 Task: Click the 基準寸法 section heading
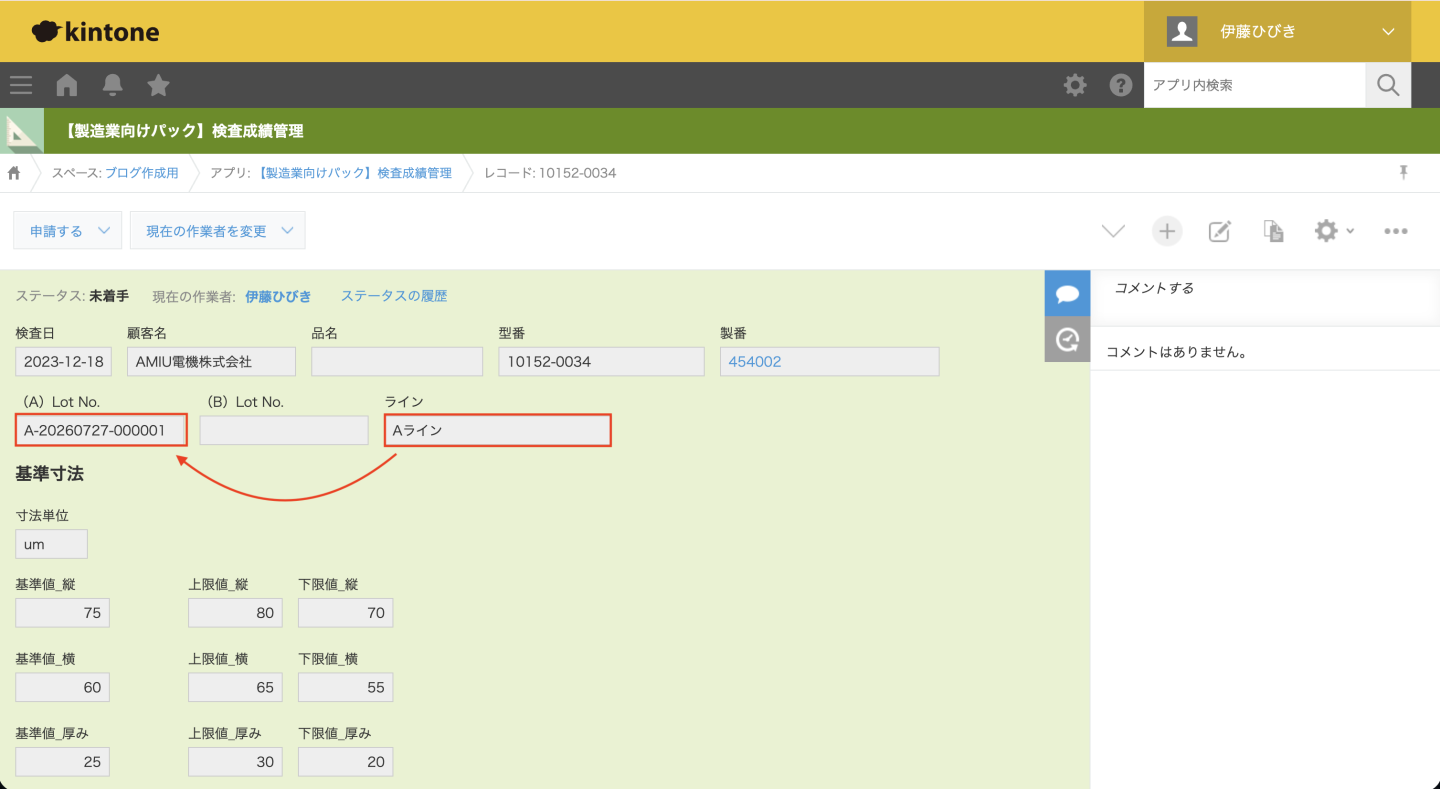point(49,474)
